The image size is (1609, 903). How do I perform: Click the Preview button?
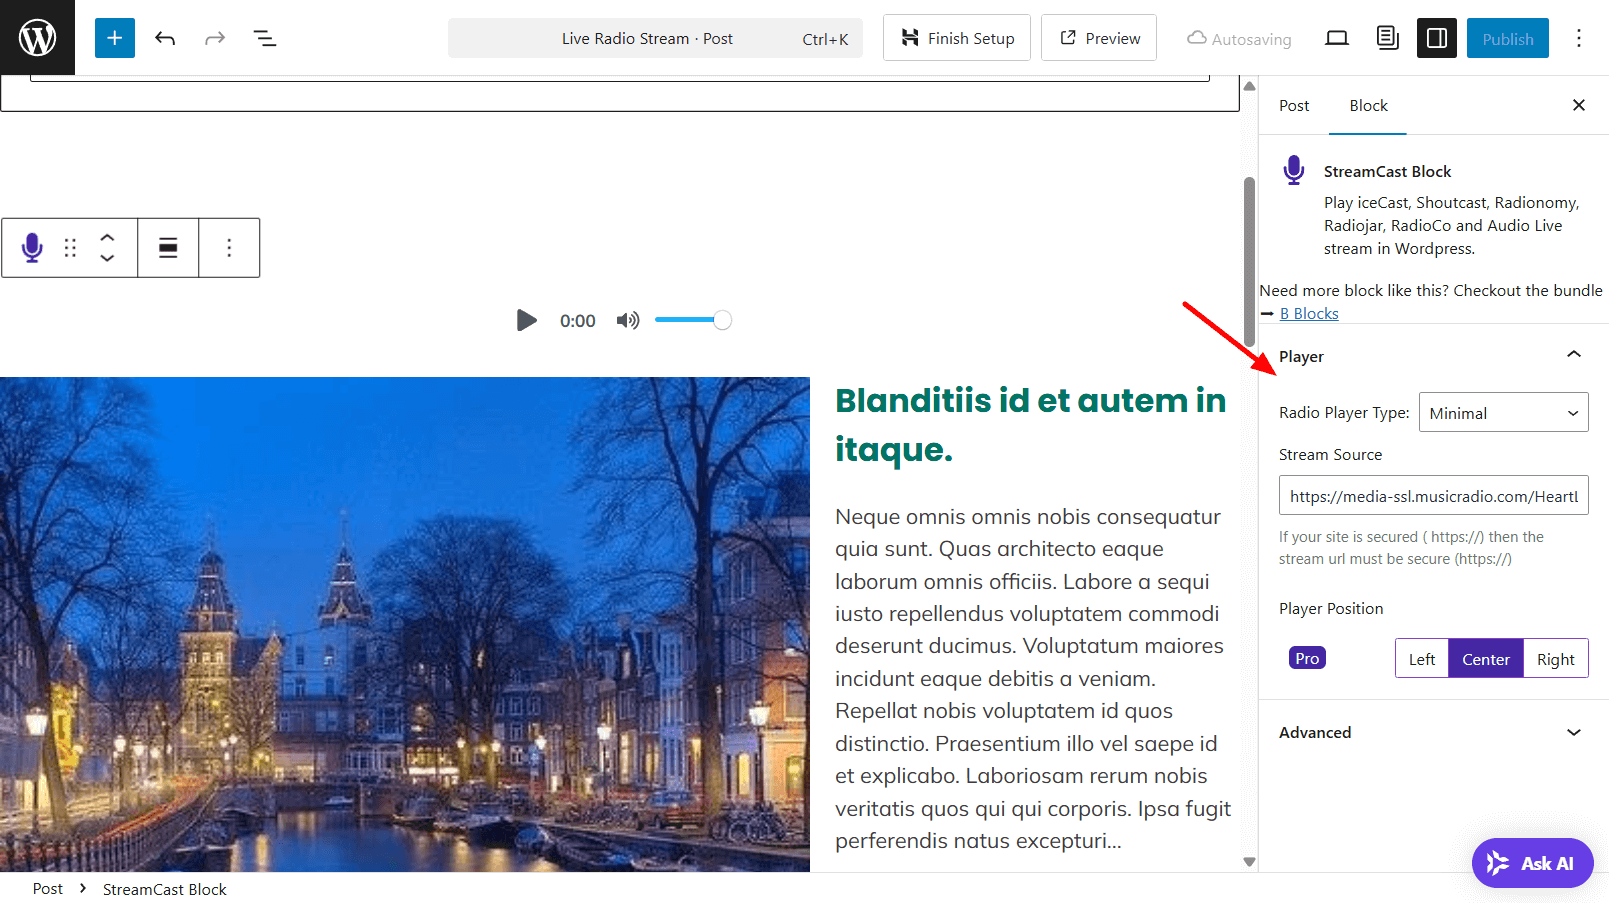pos(1099,38)
